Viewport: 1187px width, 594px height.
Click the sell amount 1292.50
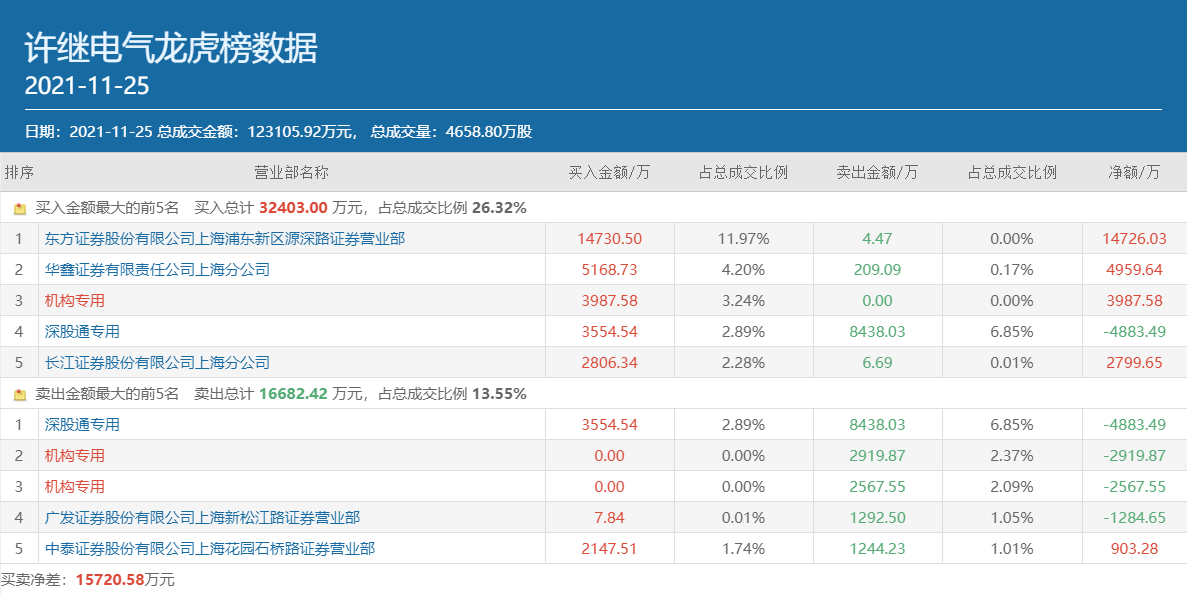[877, 518]
